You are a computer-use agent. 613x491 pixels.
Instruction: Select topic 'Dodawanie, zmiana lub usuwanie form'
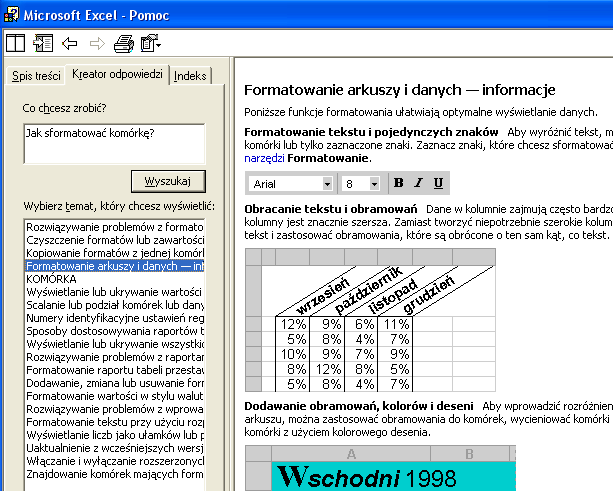[x=115, y=383]
